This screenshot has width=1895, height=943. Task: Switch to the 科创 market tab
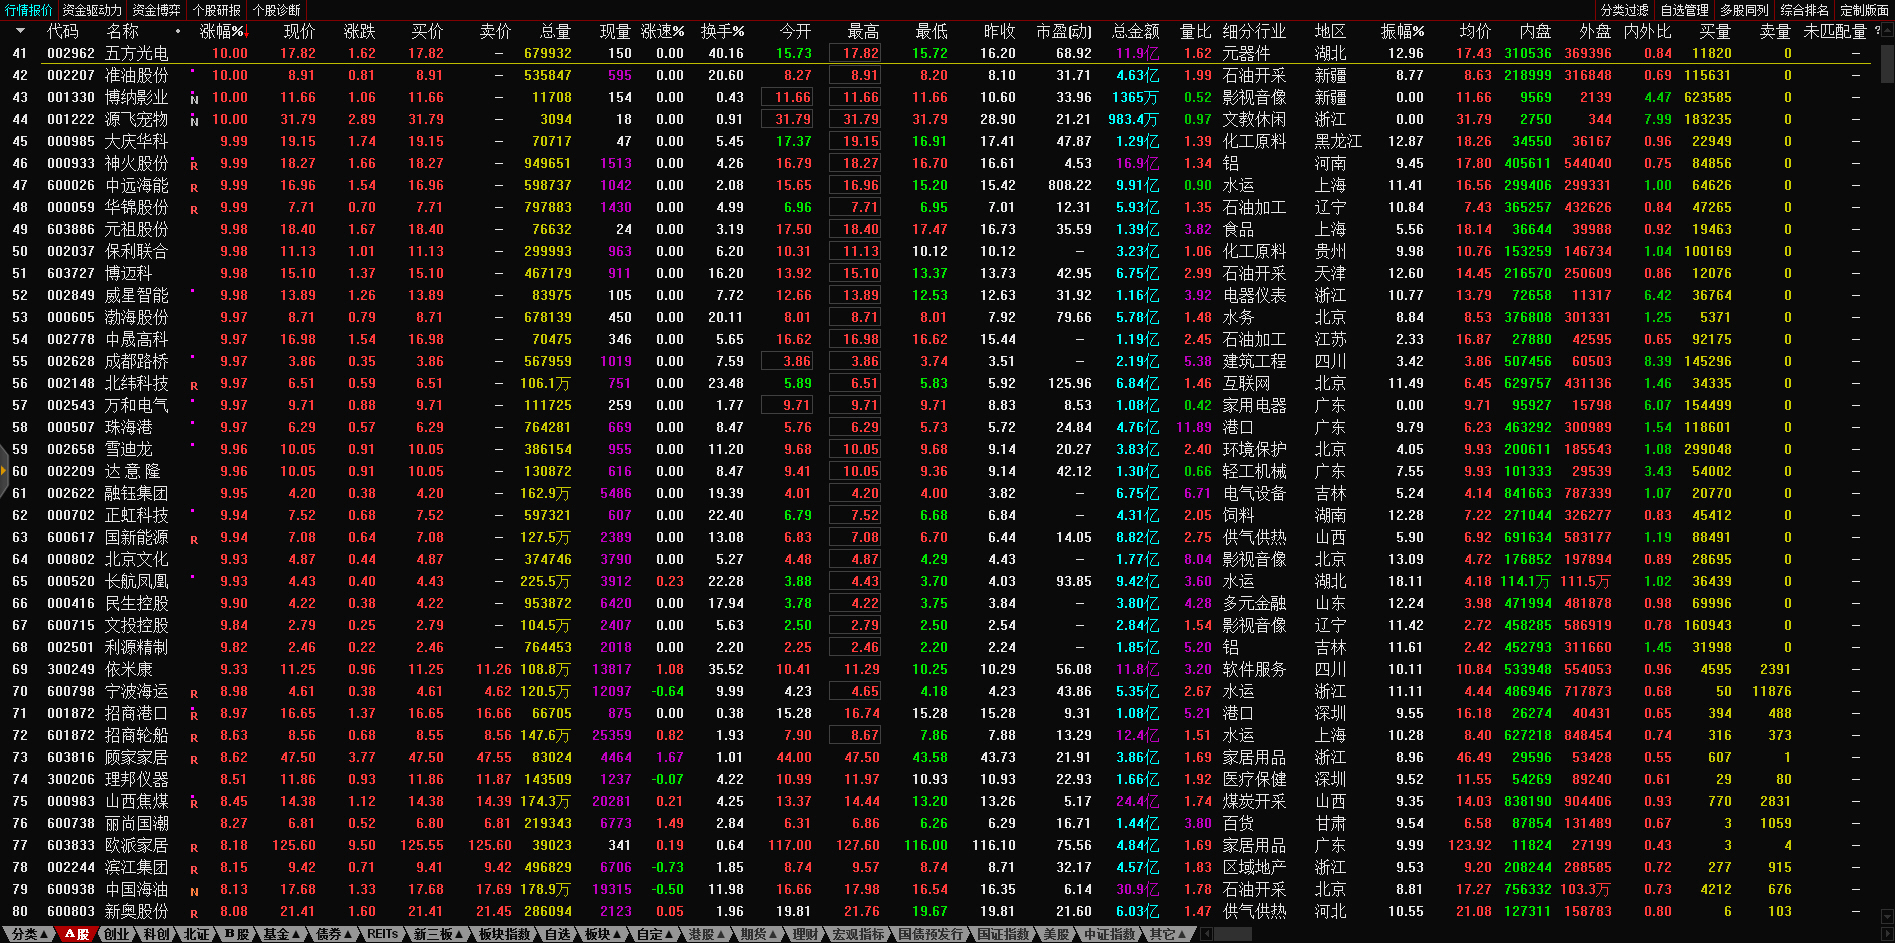(x=156, y=934)
